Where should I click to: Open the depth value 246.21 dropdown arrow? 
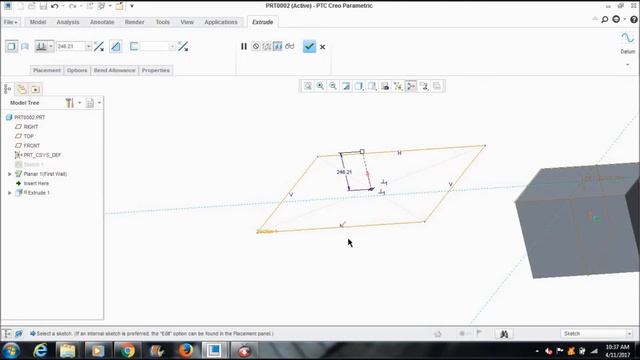coord(88,47)
